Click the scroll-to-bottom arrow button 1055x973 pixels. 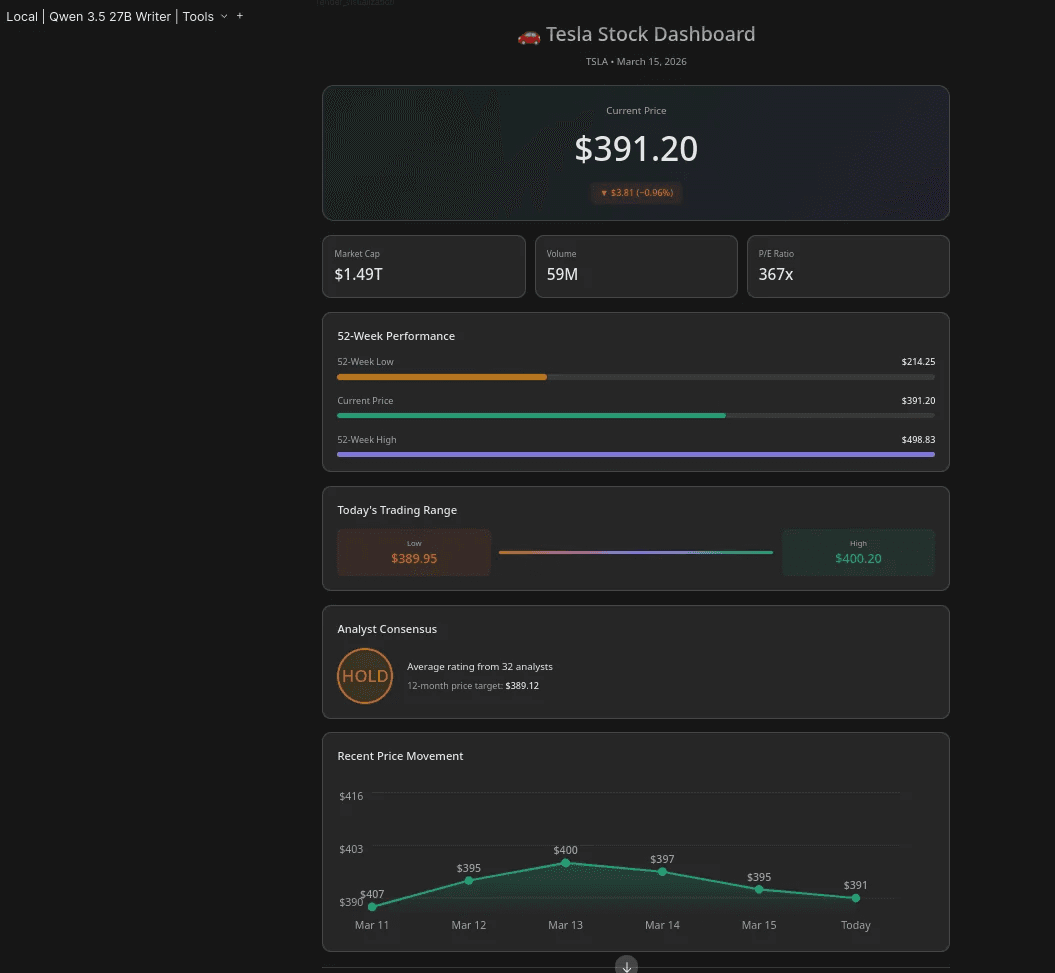click(x=626, y=966)
